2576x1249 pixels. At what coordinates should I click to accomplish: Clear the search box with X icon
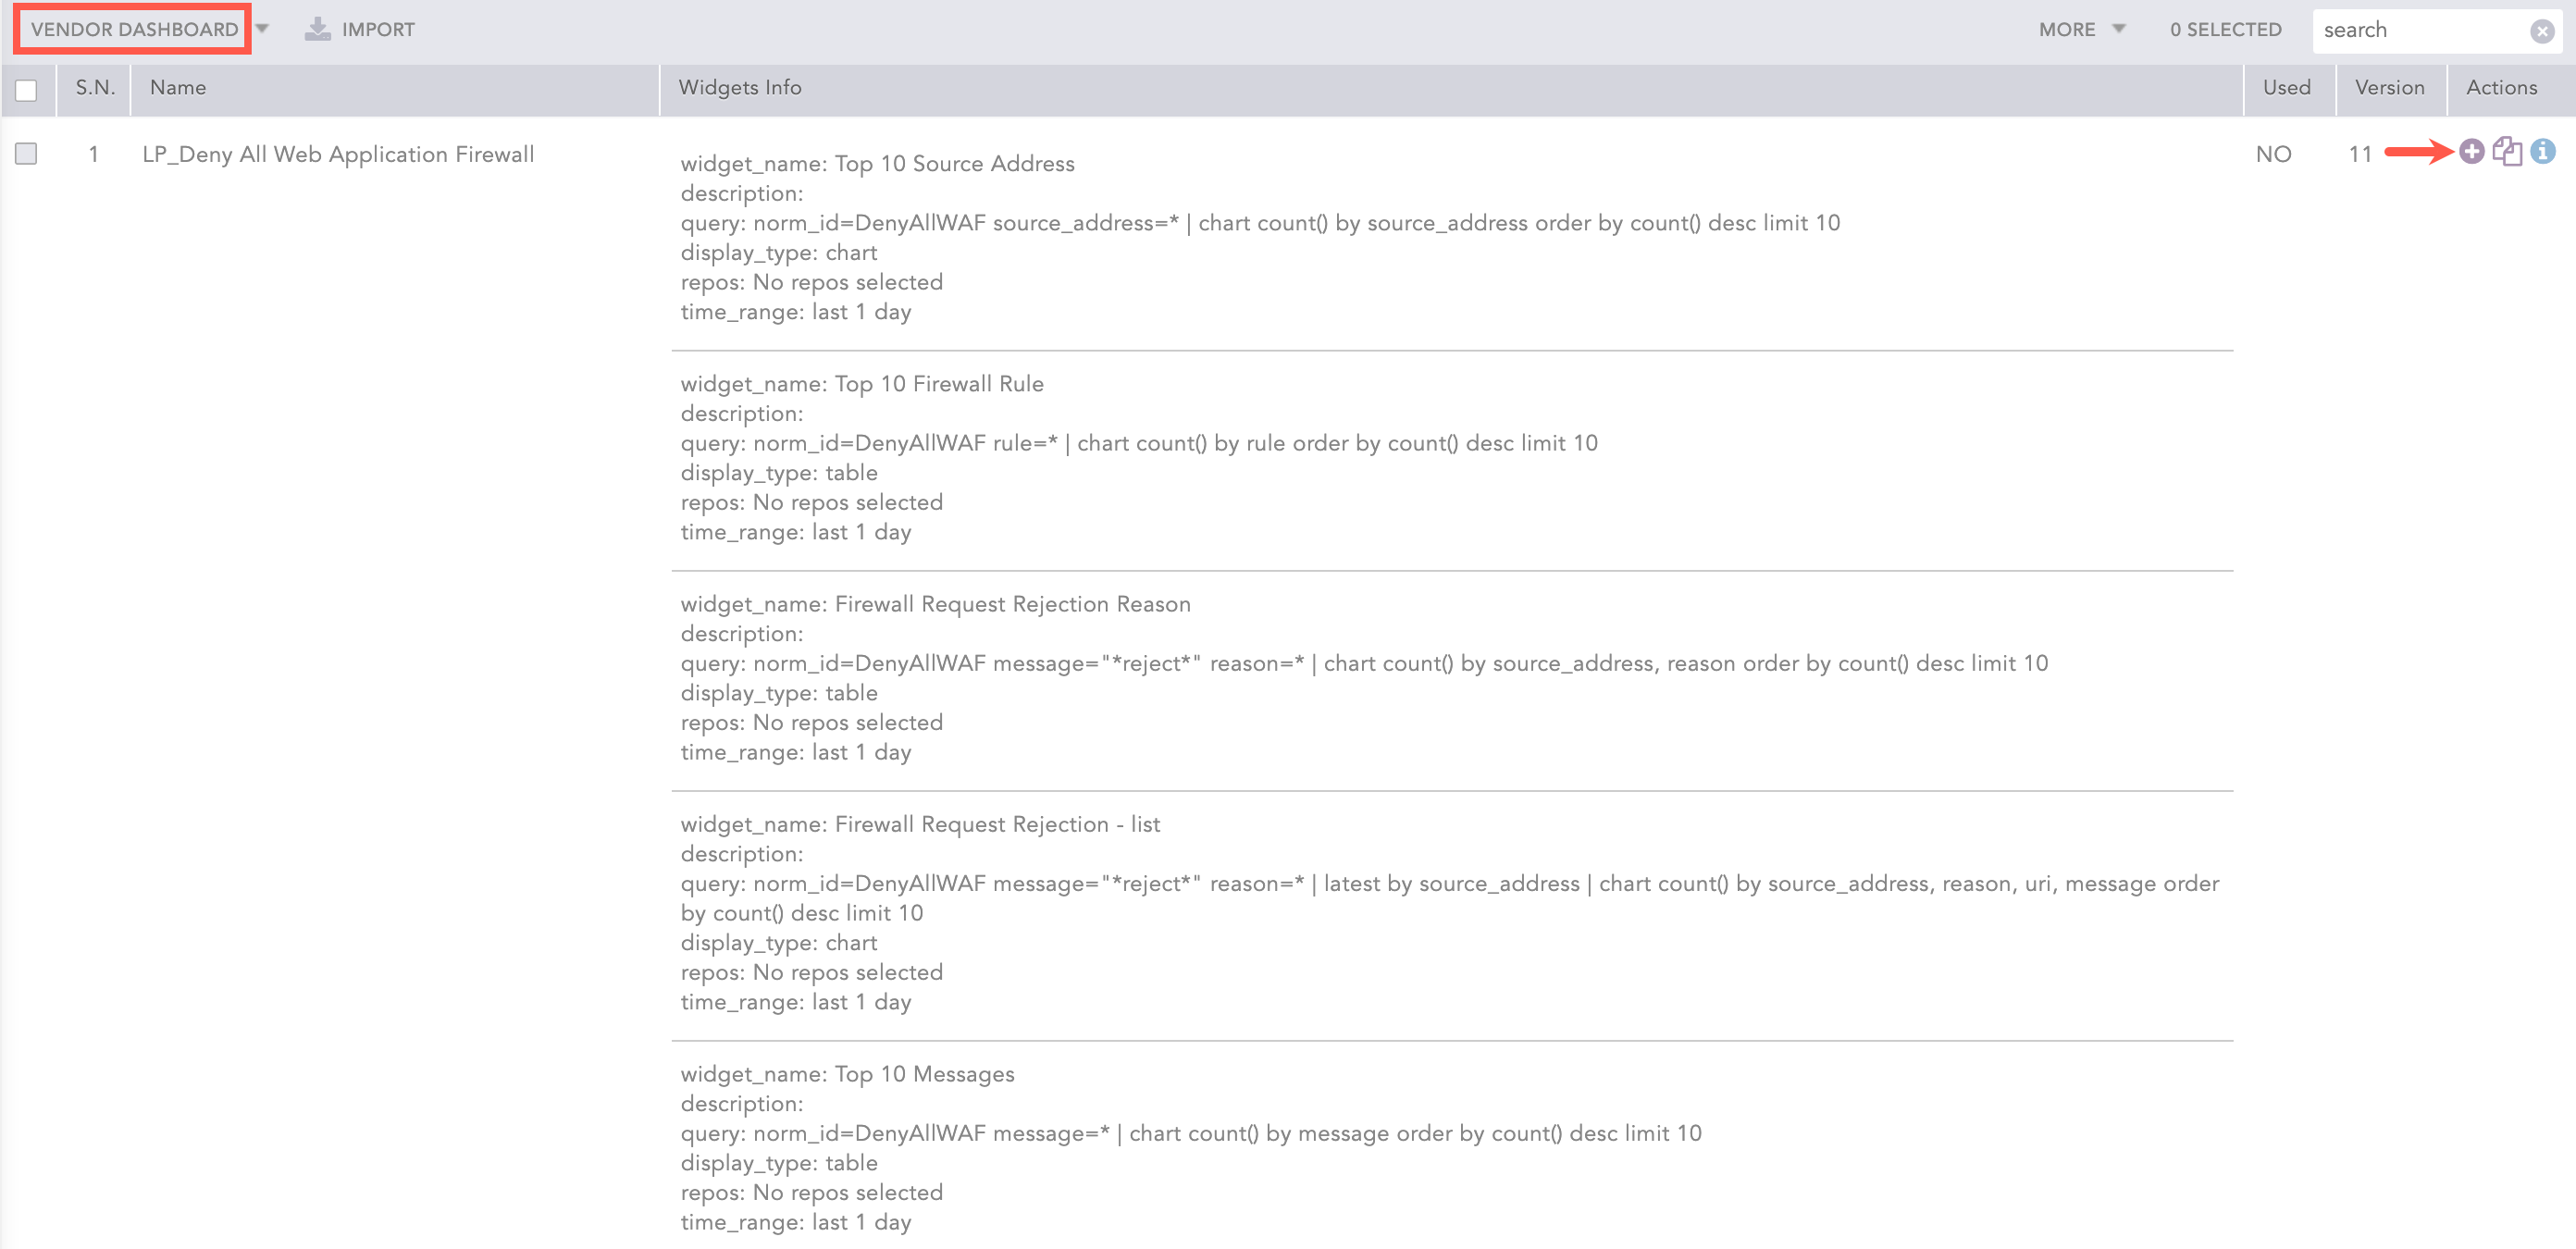(x=2542, y=31)
